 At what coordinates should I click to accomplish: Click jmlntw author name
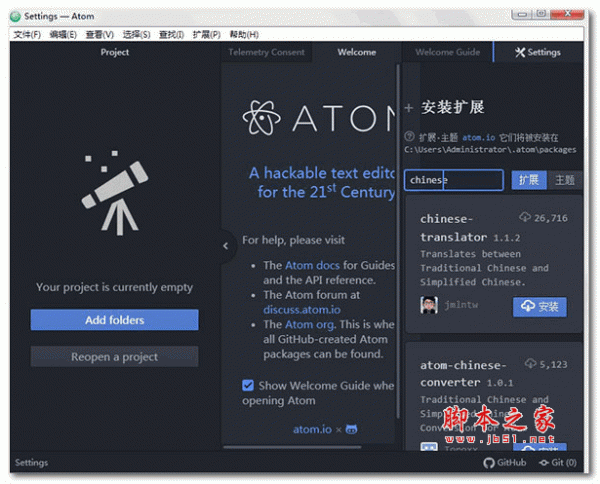pos(461,305)
